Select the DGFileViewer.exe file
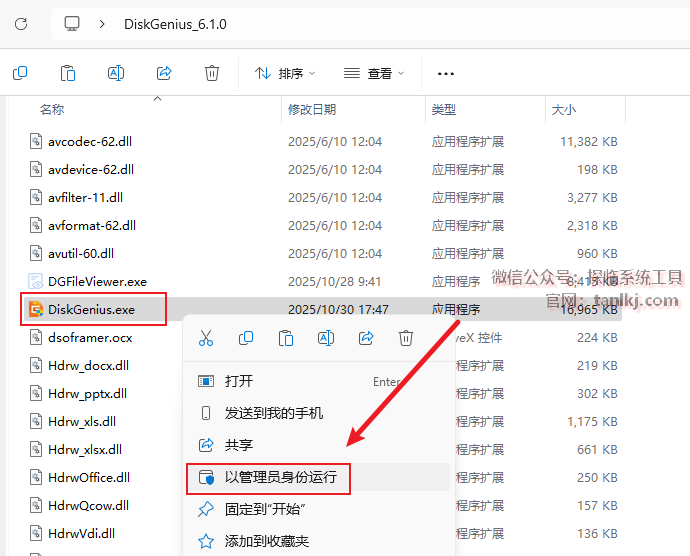The width and height of the screenshot is (690, 556). click(x=97, y=282)
